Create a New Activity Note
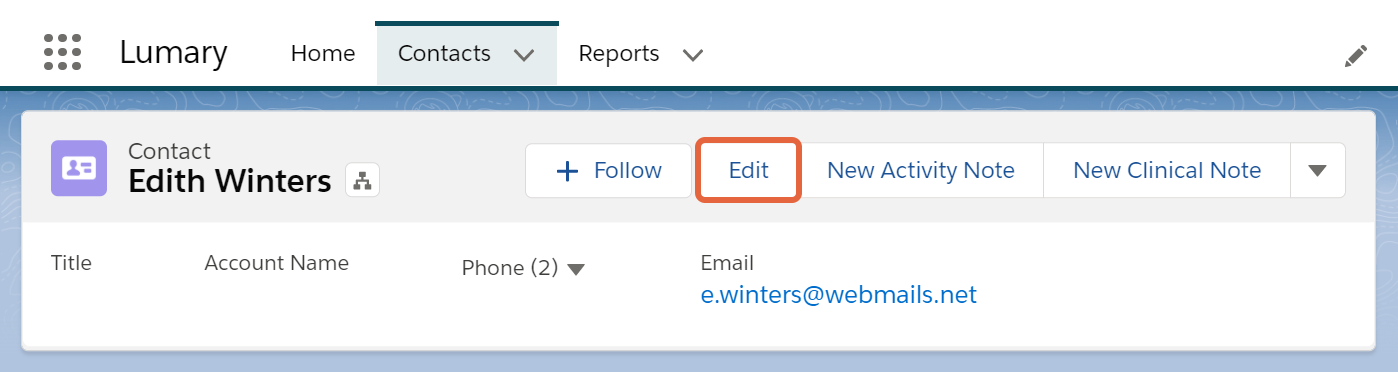Viewport: 1398px width, 372px height. [x=921, y=170]
